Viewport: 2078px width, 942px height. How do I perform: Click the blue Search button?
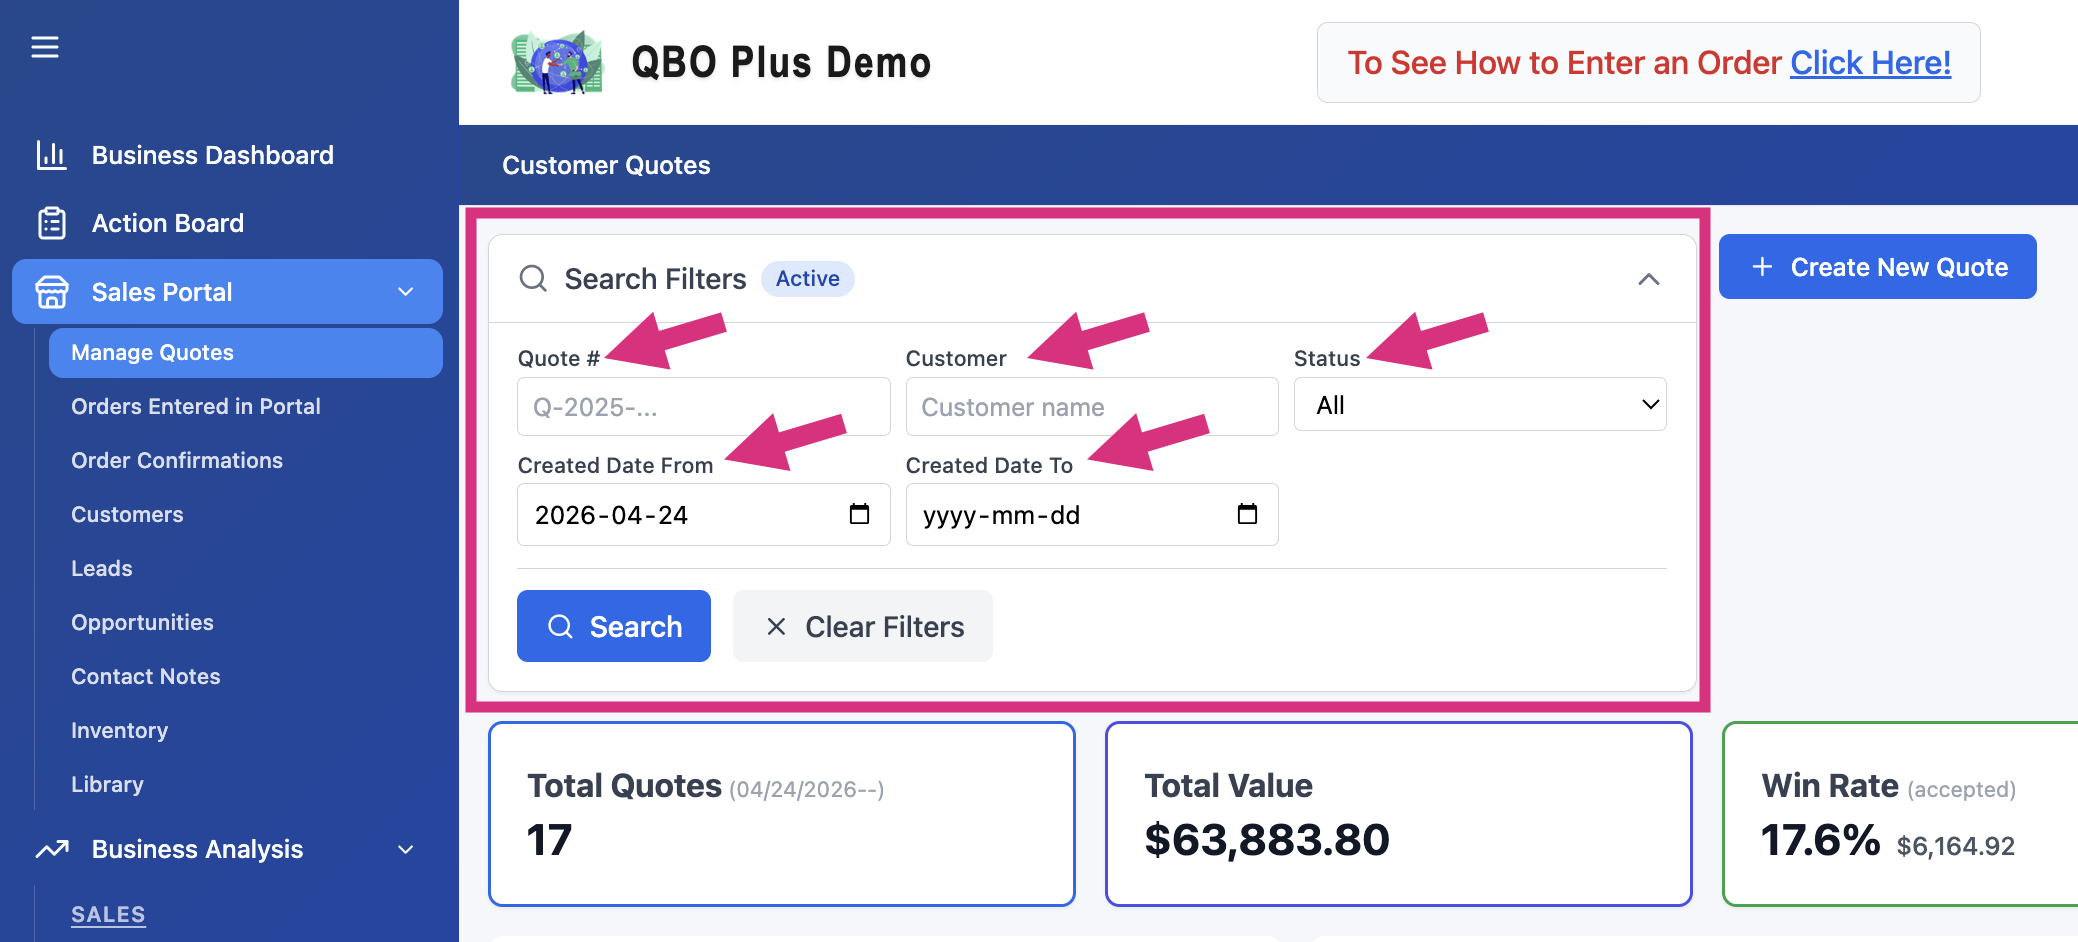[x=614, y=626]
